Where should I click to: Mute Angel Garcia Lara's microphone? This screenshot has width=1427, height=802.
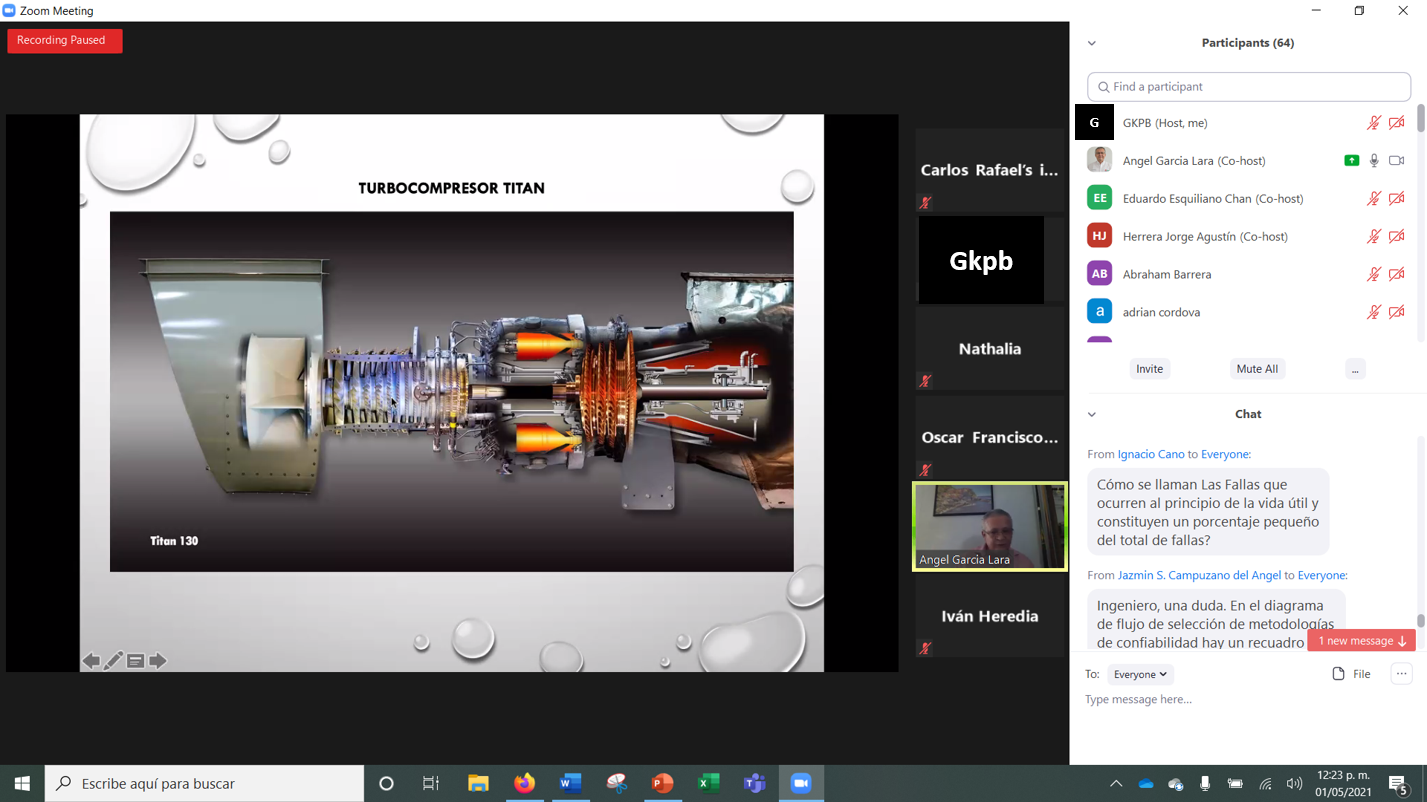click(x=1374, y=161)
